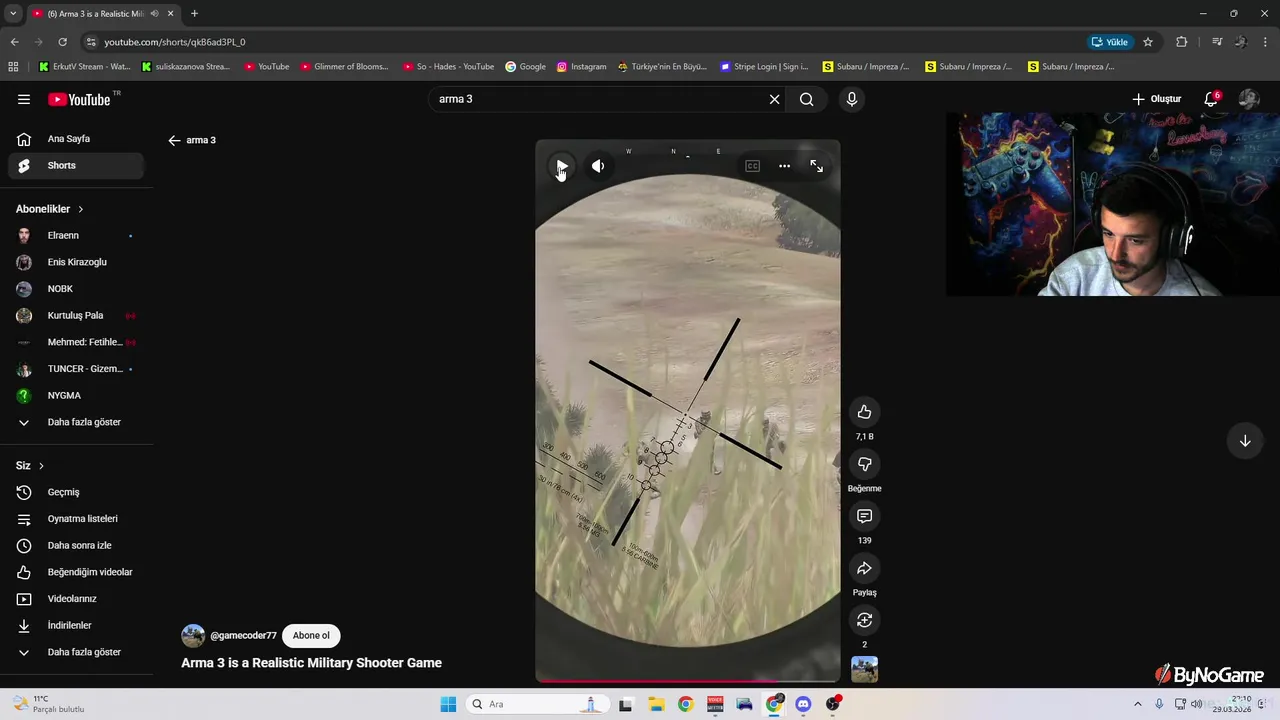
Task: Open Chrome extensions puzzle icon
Action: click(1181, 42)
